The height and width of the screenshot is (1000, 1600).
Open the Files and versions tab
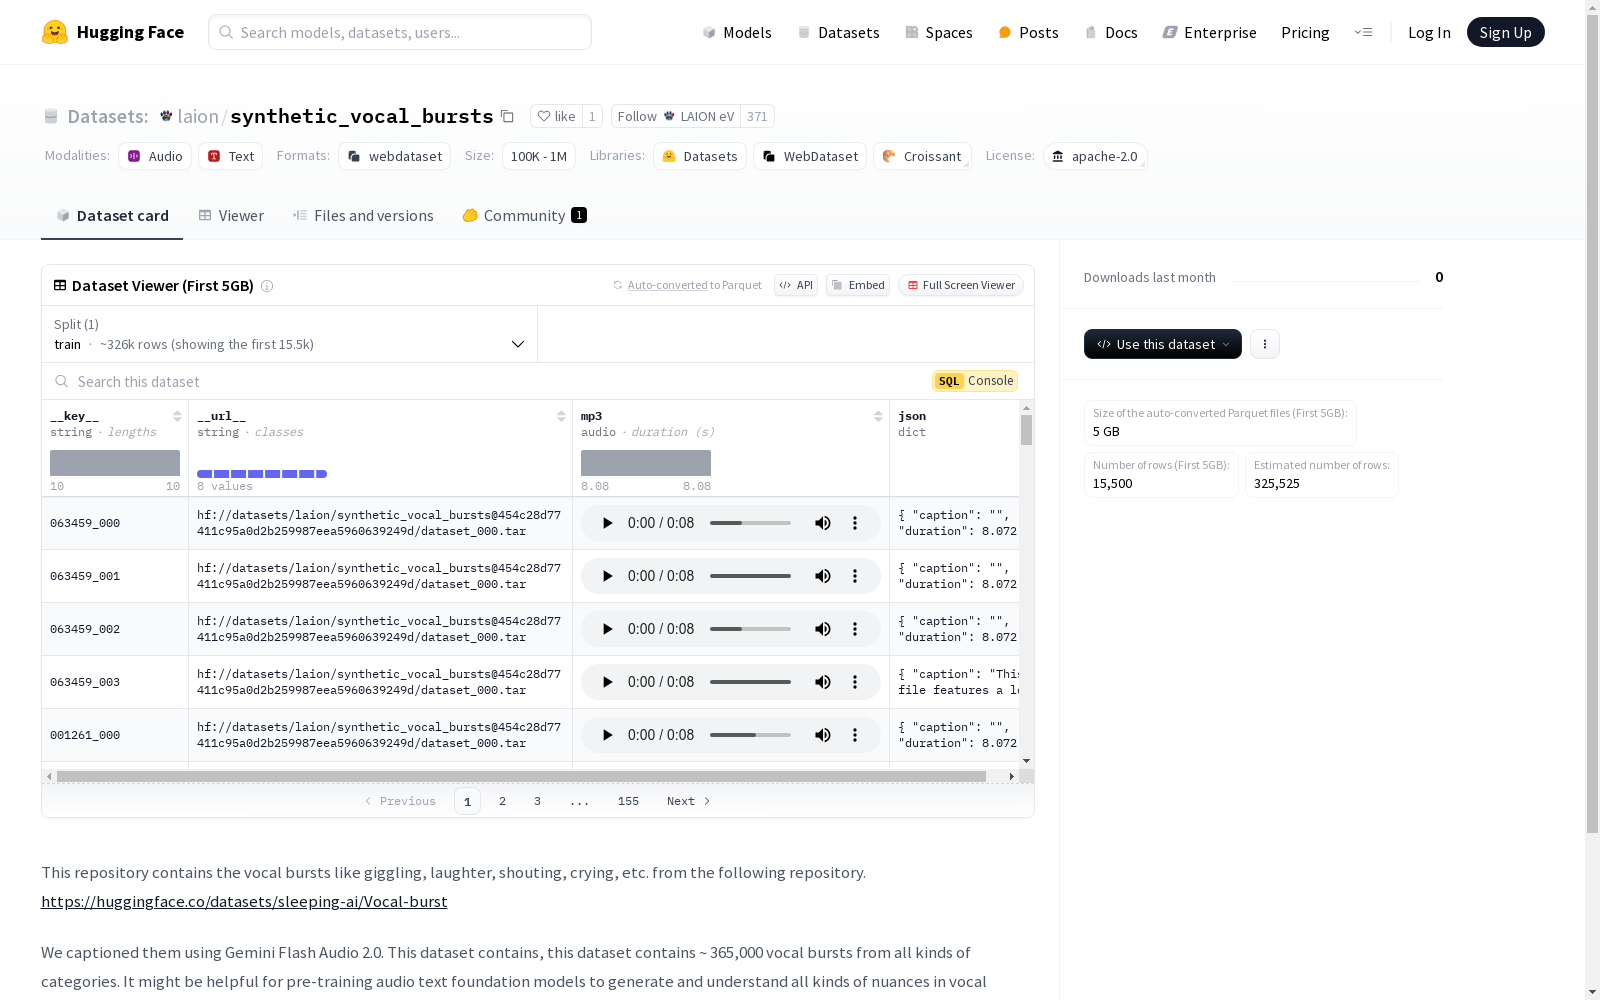[x=363, y=216]
